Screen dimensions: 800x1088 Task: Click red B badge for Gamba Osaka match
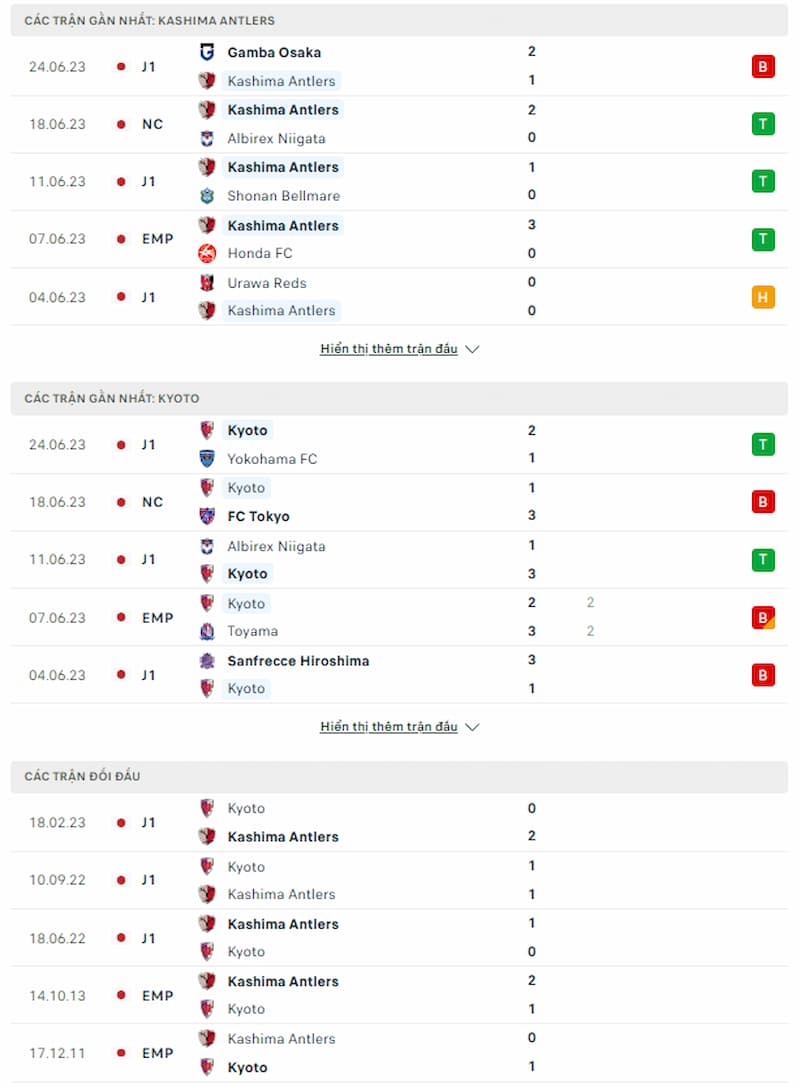pos(763,67)
